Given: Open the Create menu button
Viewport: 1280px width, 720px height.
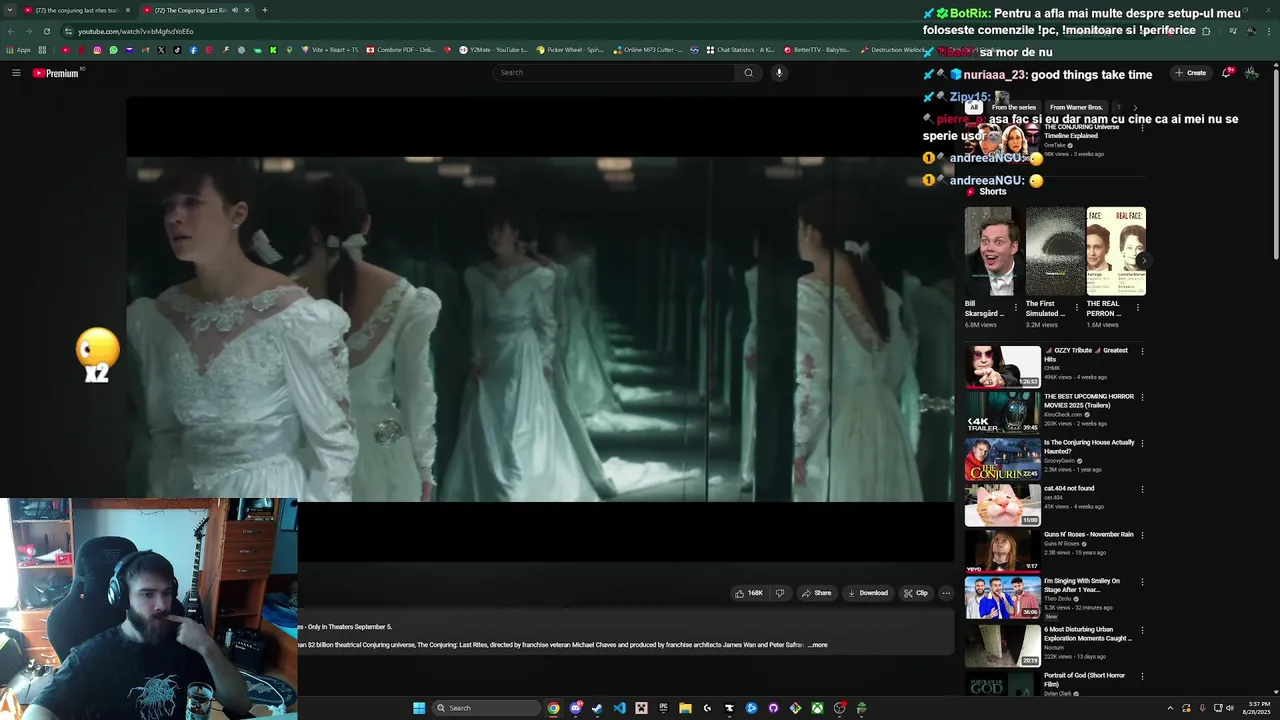Looking at the screenshot, I should pyautogui.click(x=1191, y=73).
